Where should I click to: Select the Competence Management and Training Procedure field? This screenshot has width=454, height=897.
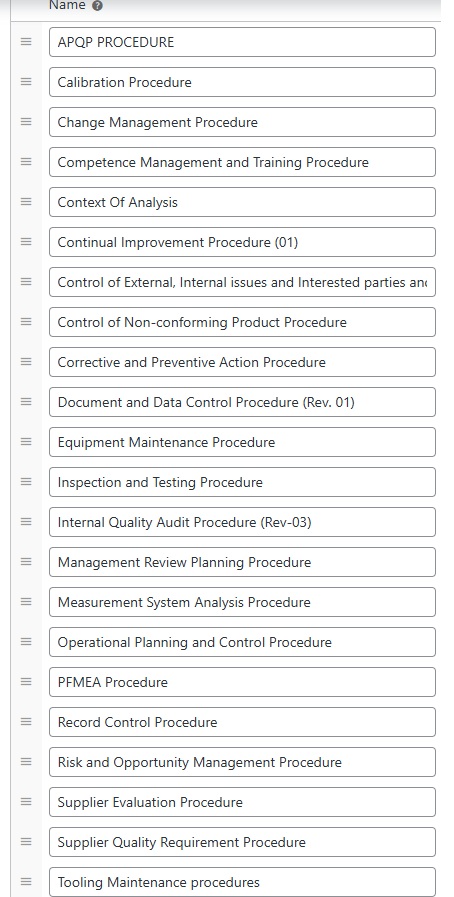click(x=242, y=162)
